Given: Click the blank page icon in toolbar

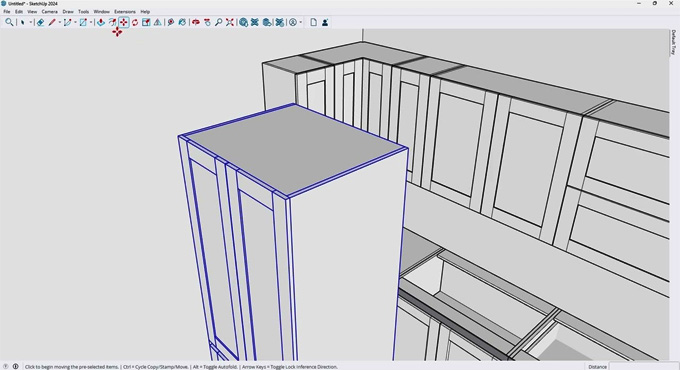Looking at the screenshot, I should click(314, 22).
